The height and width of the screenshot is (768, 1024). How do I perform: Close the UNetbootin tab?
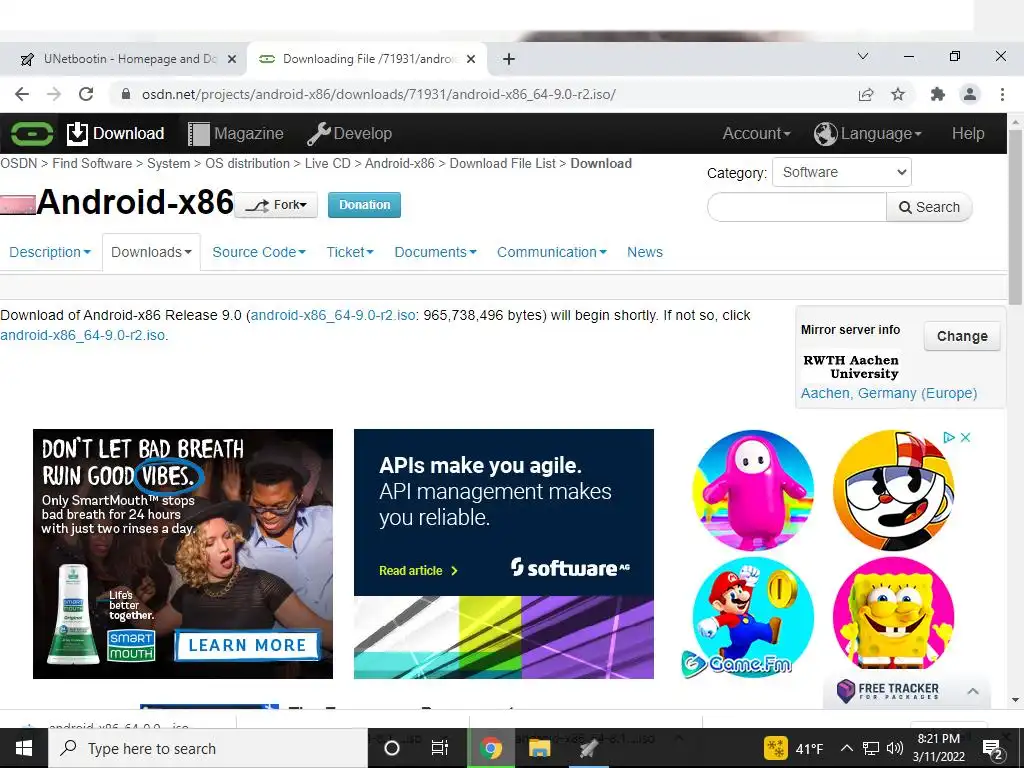click(x=232, y=59)
